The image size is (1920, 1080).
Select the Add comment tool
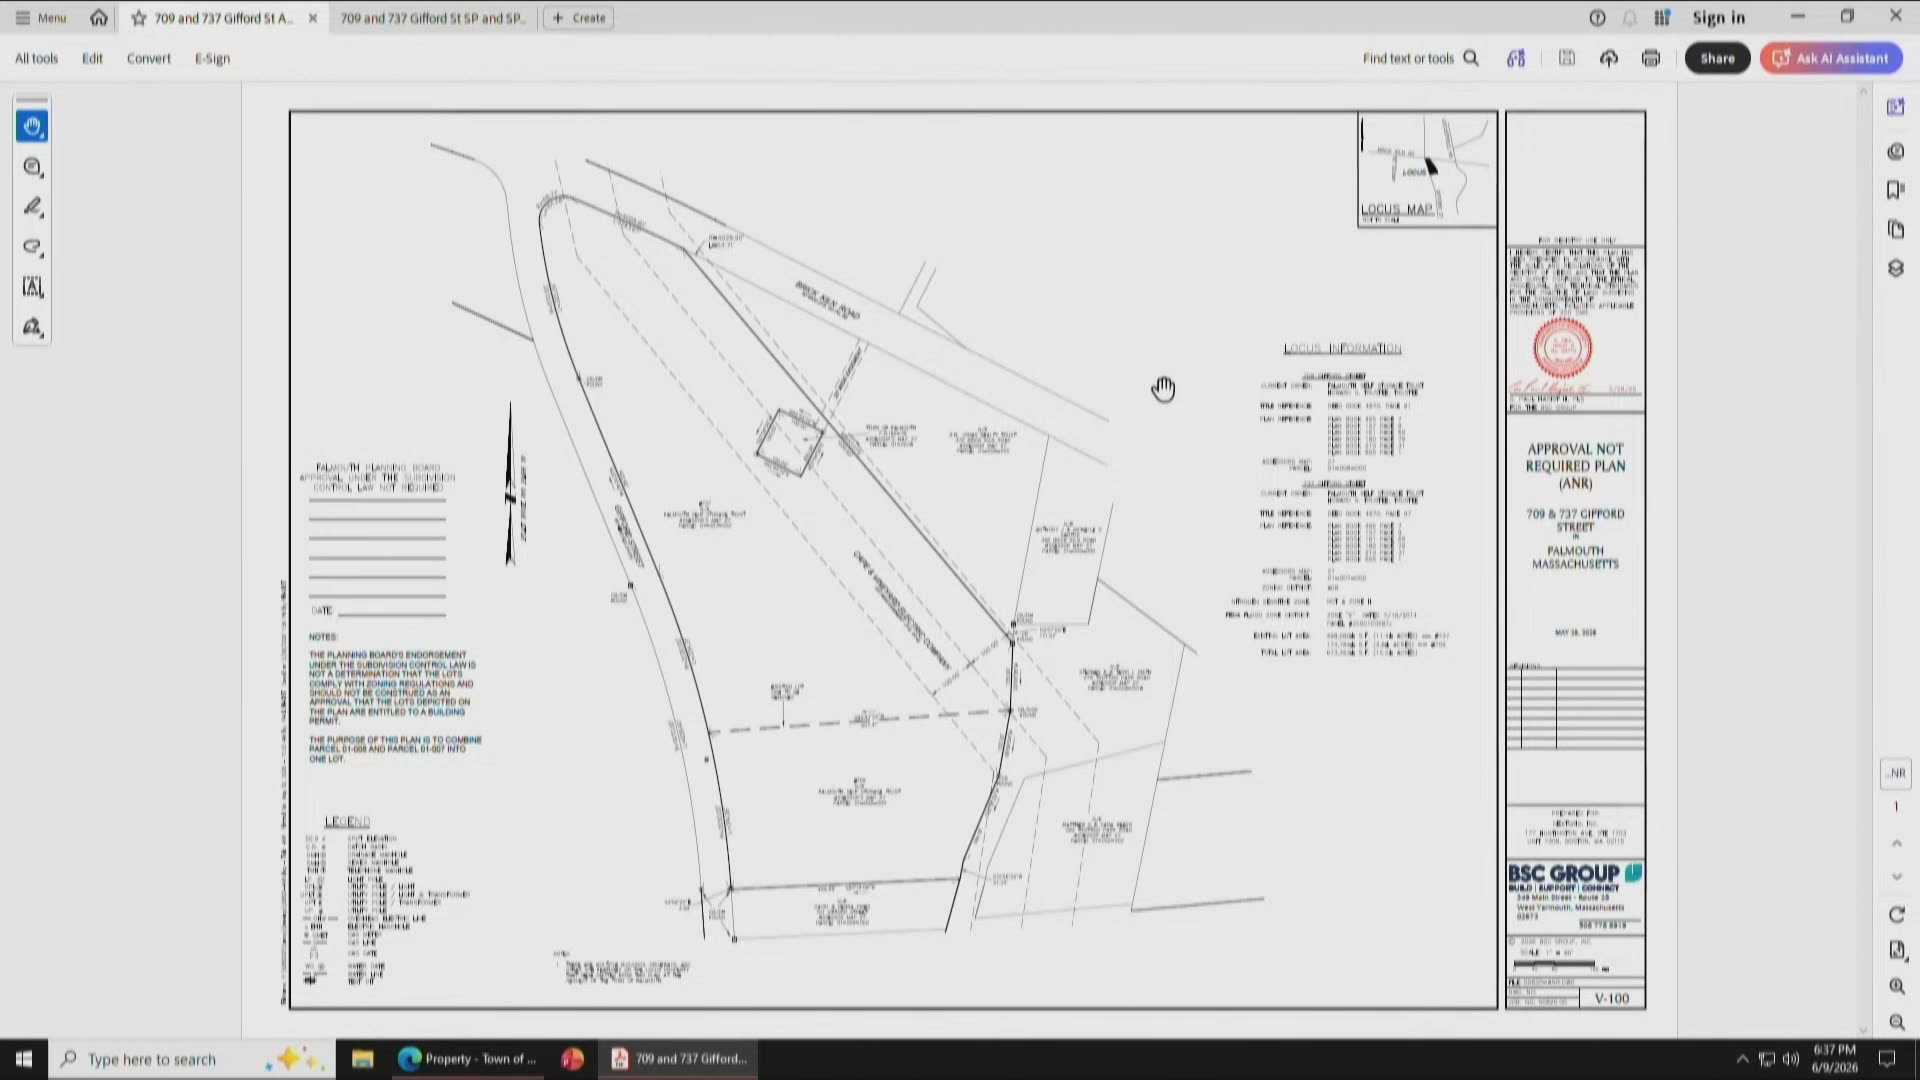point(32,167)
